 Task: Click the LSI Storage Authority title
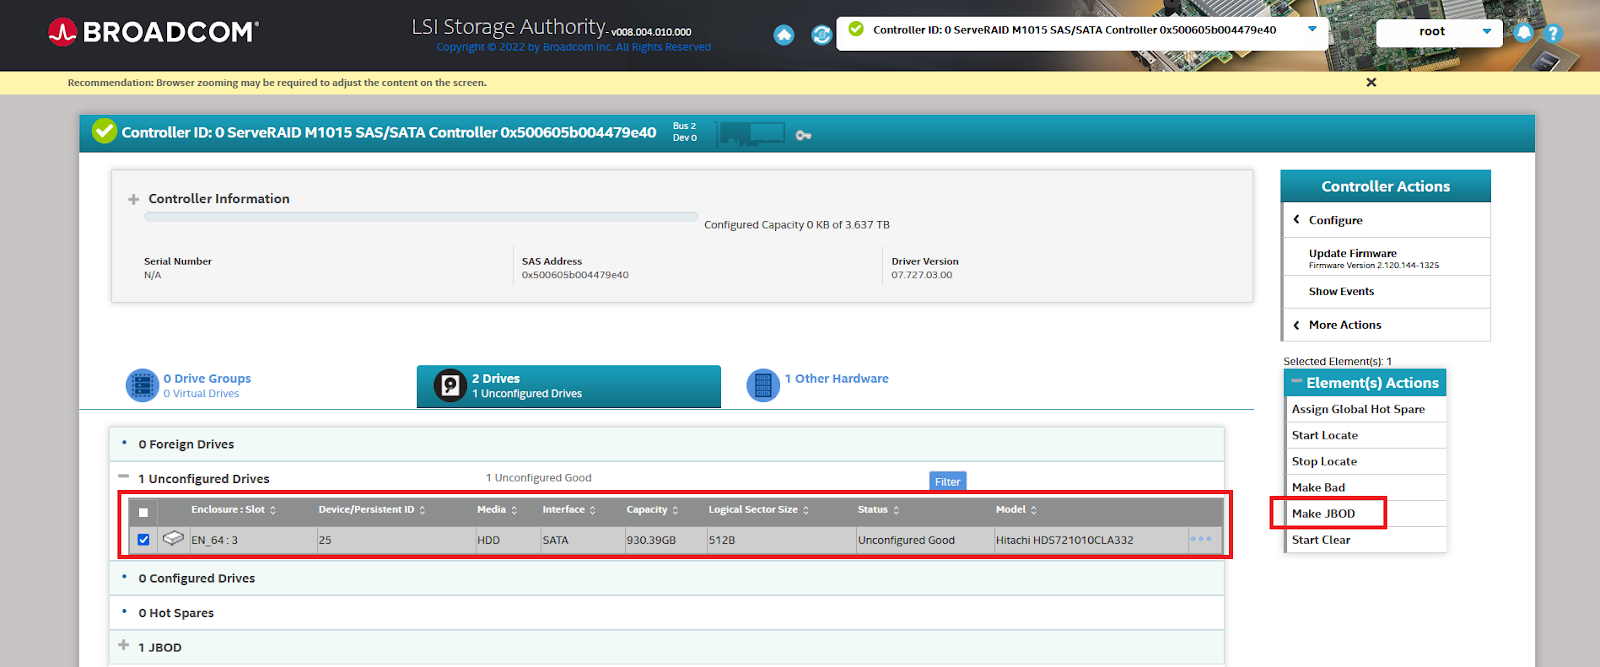509,27
